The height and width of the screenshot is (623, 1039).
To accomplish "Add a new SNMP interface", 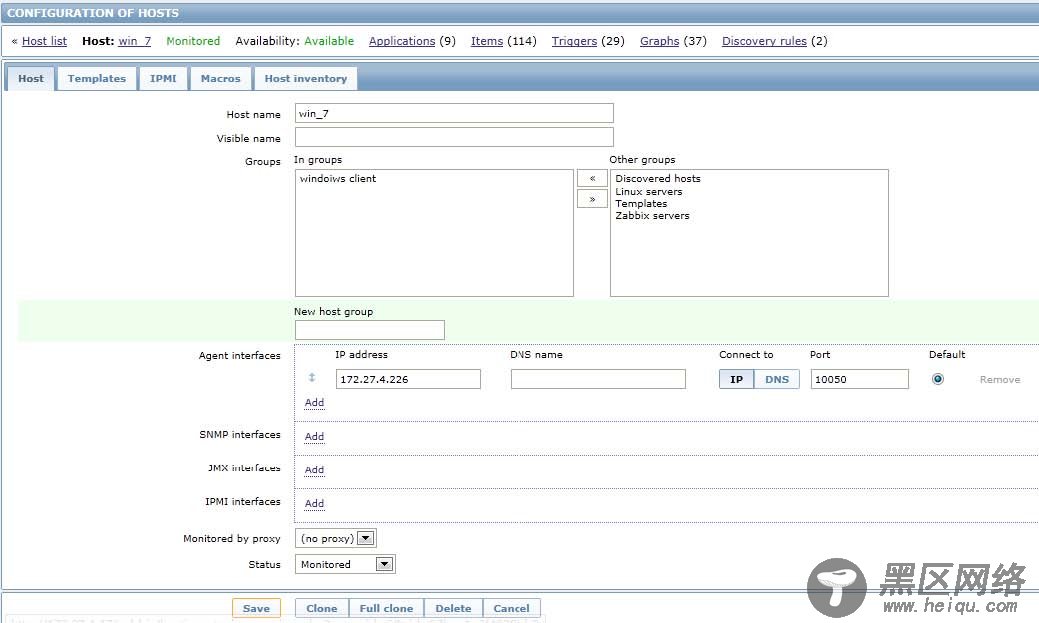I will coord(314,436).
